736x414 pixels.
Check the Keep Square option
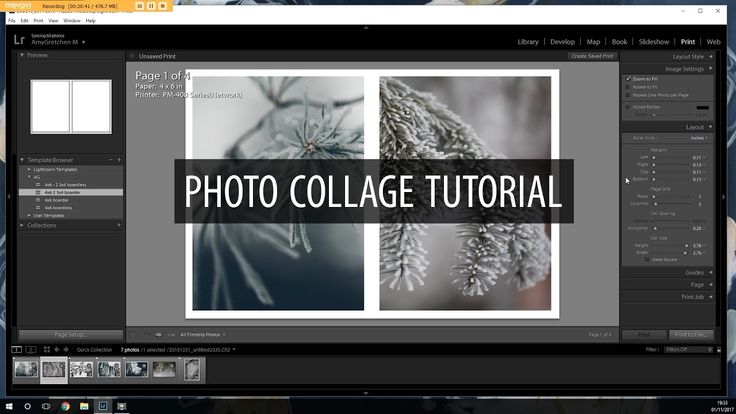pos(647,259)
